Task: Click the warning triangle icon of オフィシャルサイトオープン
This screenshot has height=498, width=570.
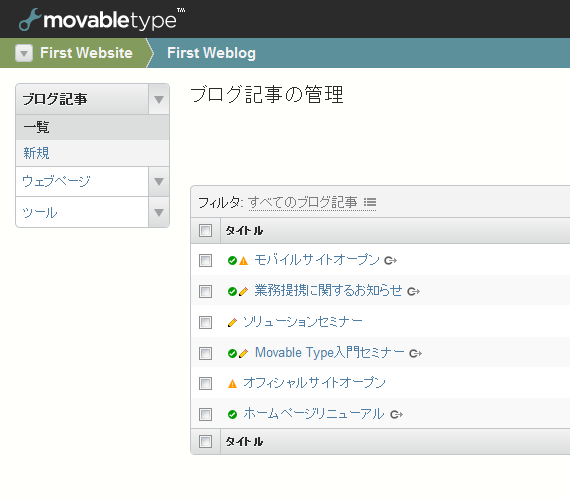Action: click(x=232, y=383)
